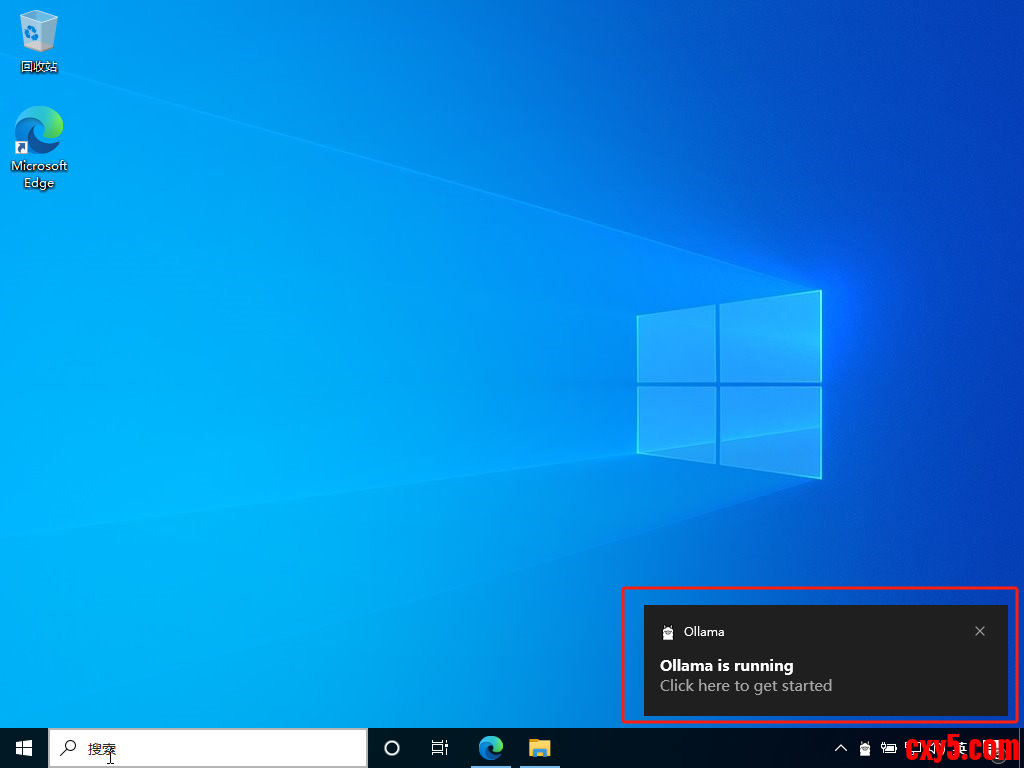This screenshot has height=768, width=1024.
Task: Toggle the 英 input method indicator
Action: [x=962, y=748]
